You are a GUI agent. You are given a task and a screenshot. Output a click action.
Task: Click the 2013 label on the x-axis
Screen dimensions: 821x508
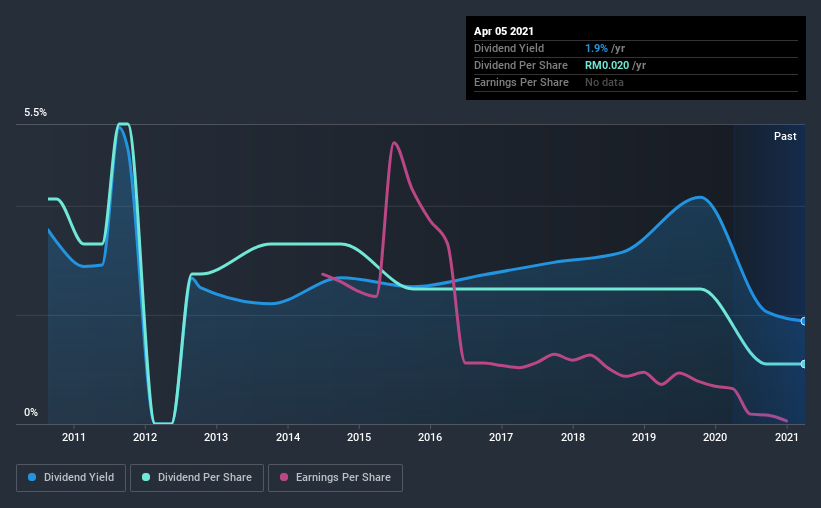[x=216, y=437]
